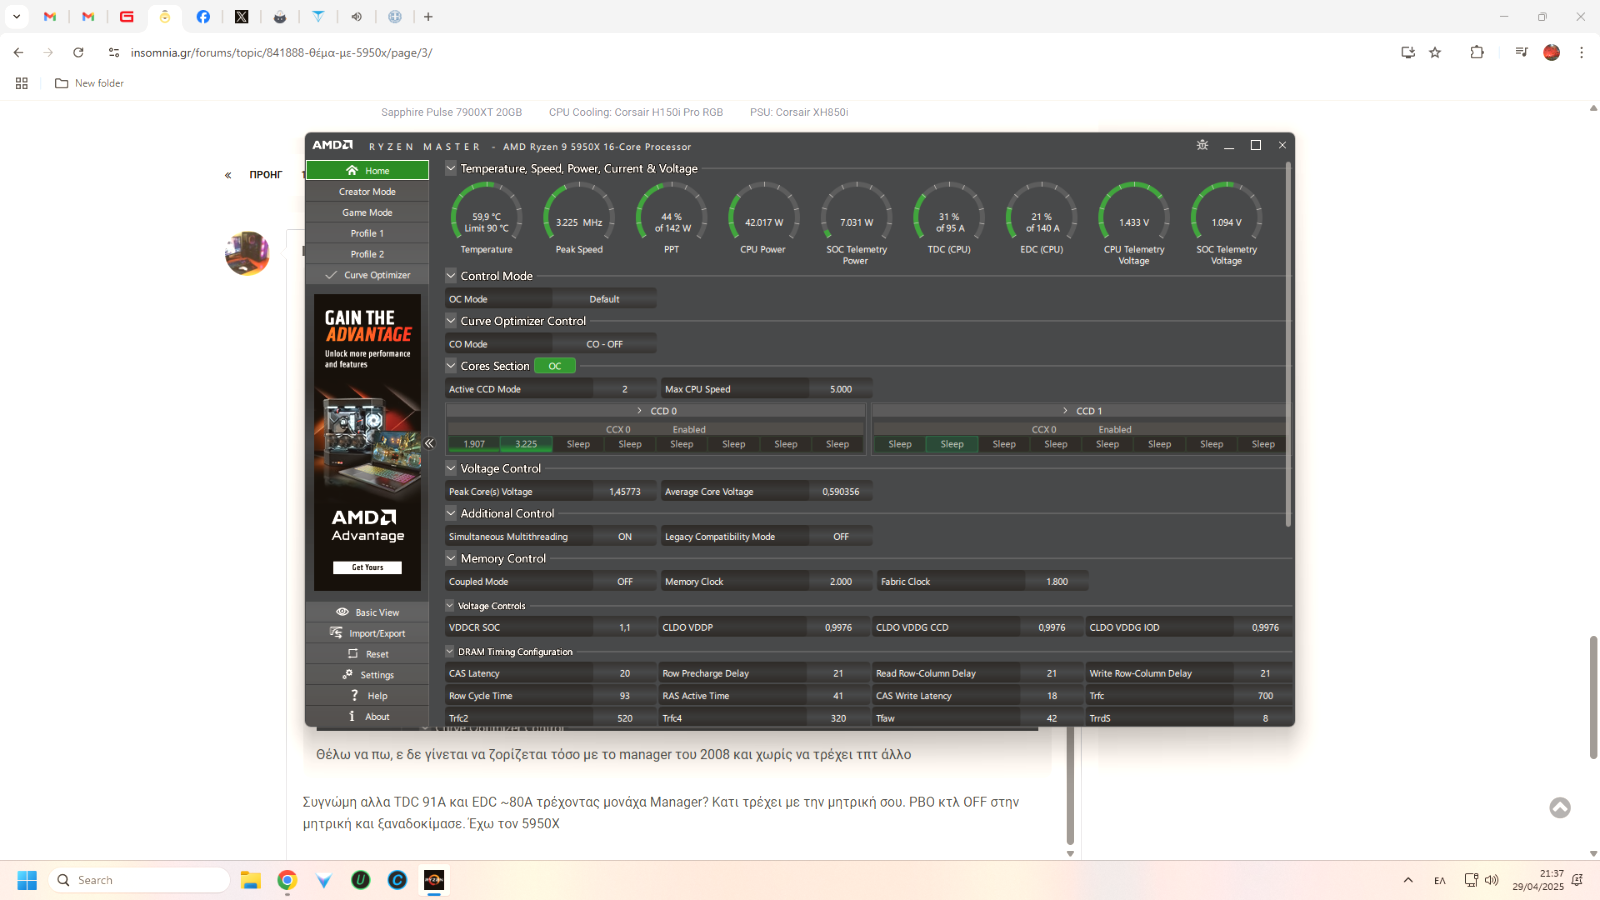Click the Reset icon in sidebar
The image size is (1600, 900).
click(x=352, y=653)
